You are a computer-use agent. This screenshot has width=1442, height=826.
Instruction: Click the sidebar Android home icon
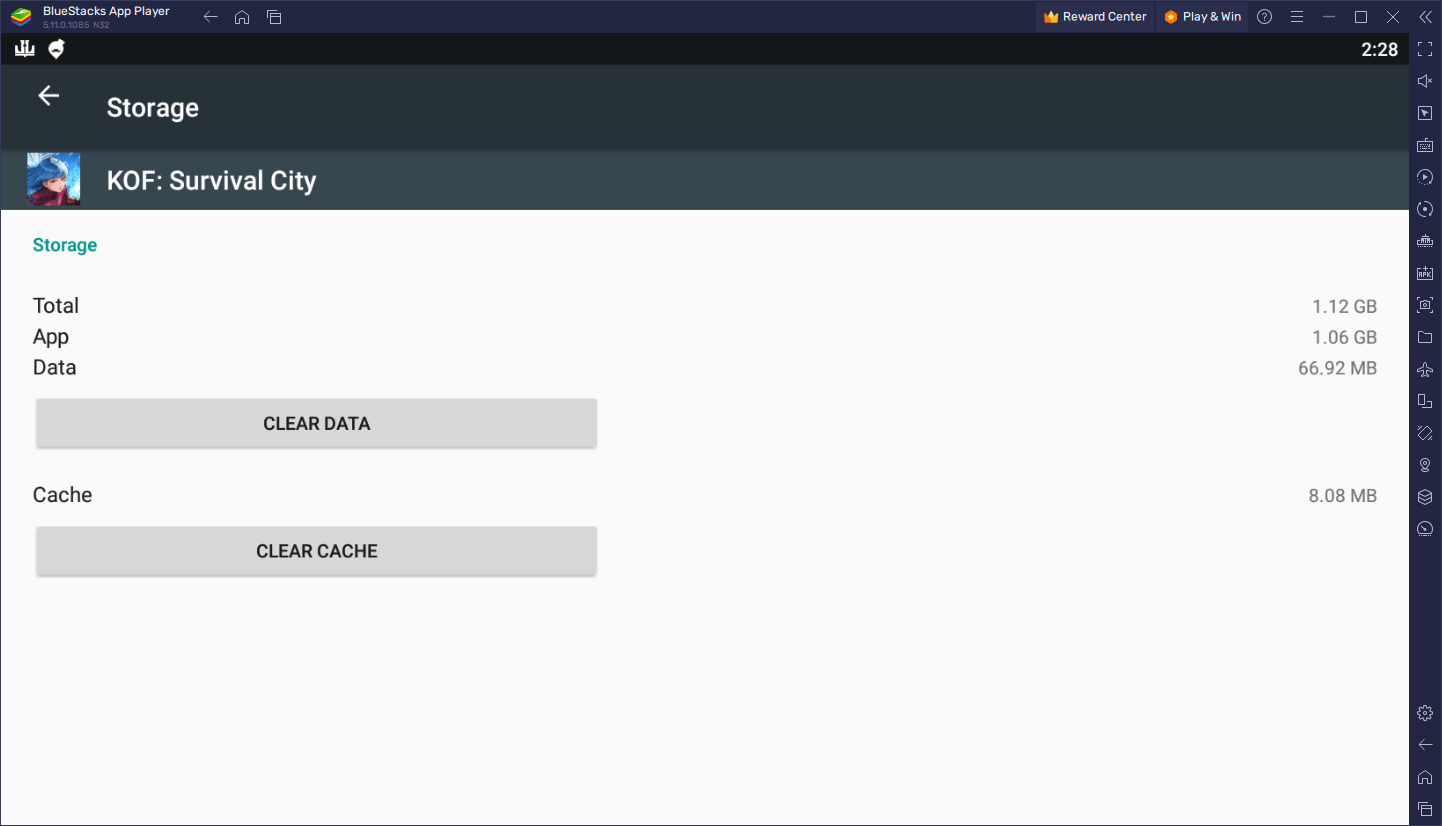click(x=1425, y=777)
